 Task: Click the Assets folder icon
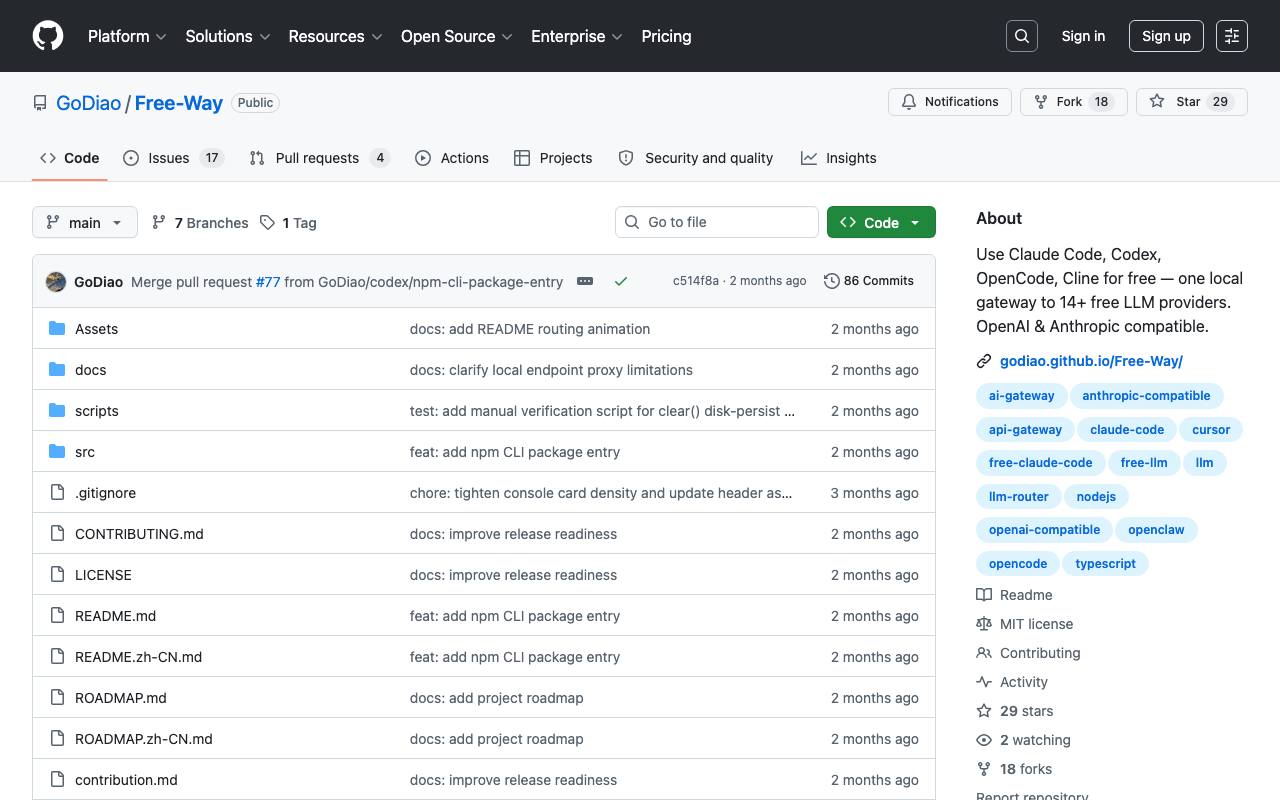point(57,328)
